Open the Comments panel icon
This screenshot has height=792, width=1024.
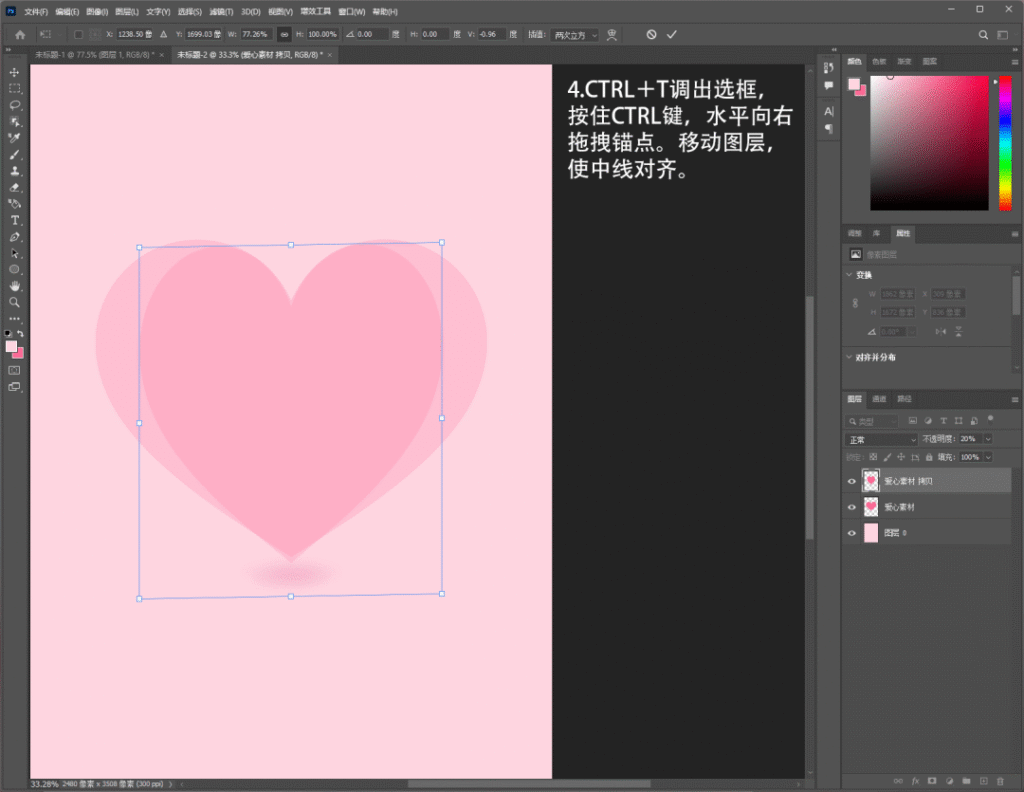click(x=828, y=86)
